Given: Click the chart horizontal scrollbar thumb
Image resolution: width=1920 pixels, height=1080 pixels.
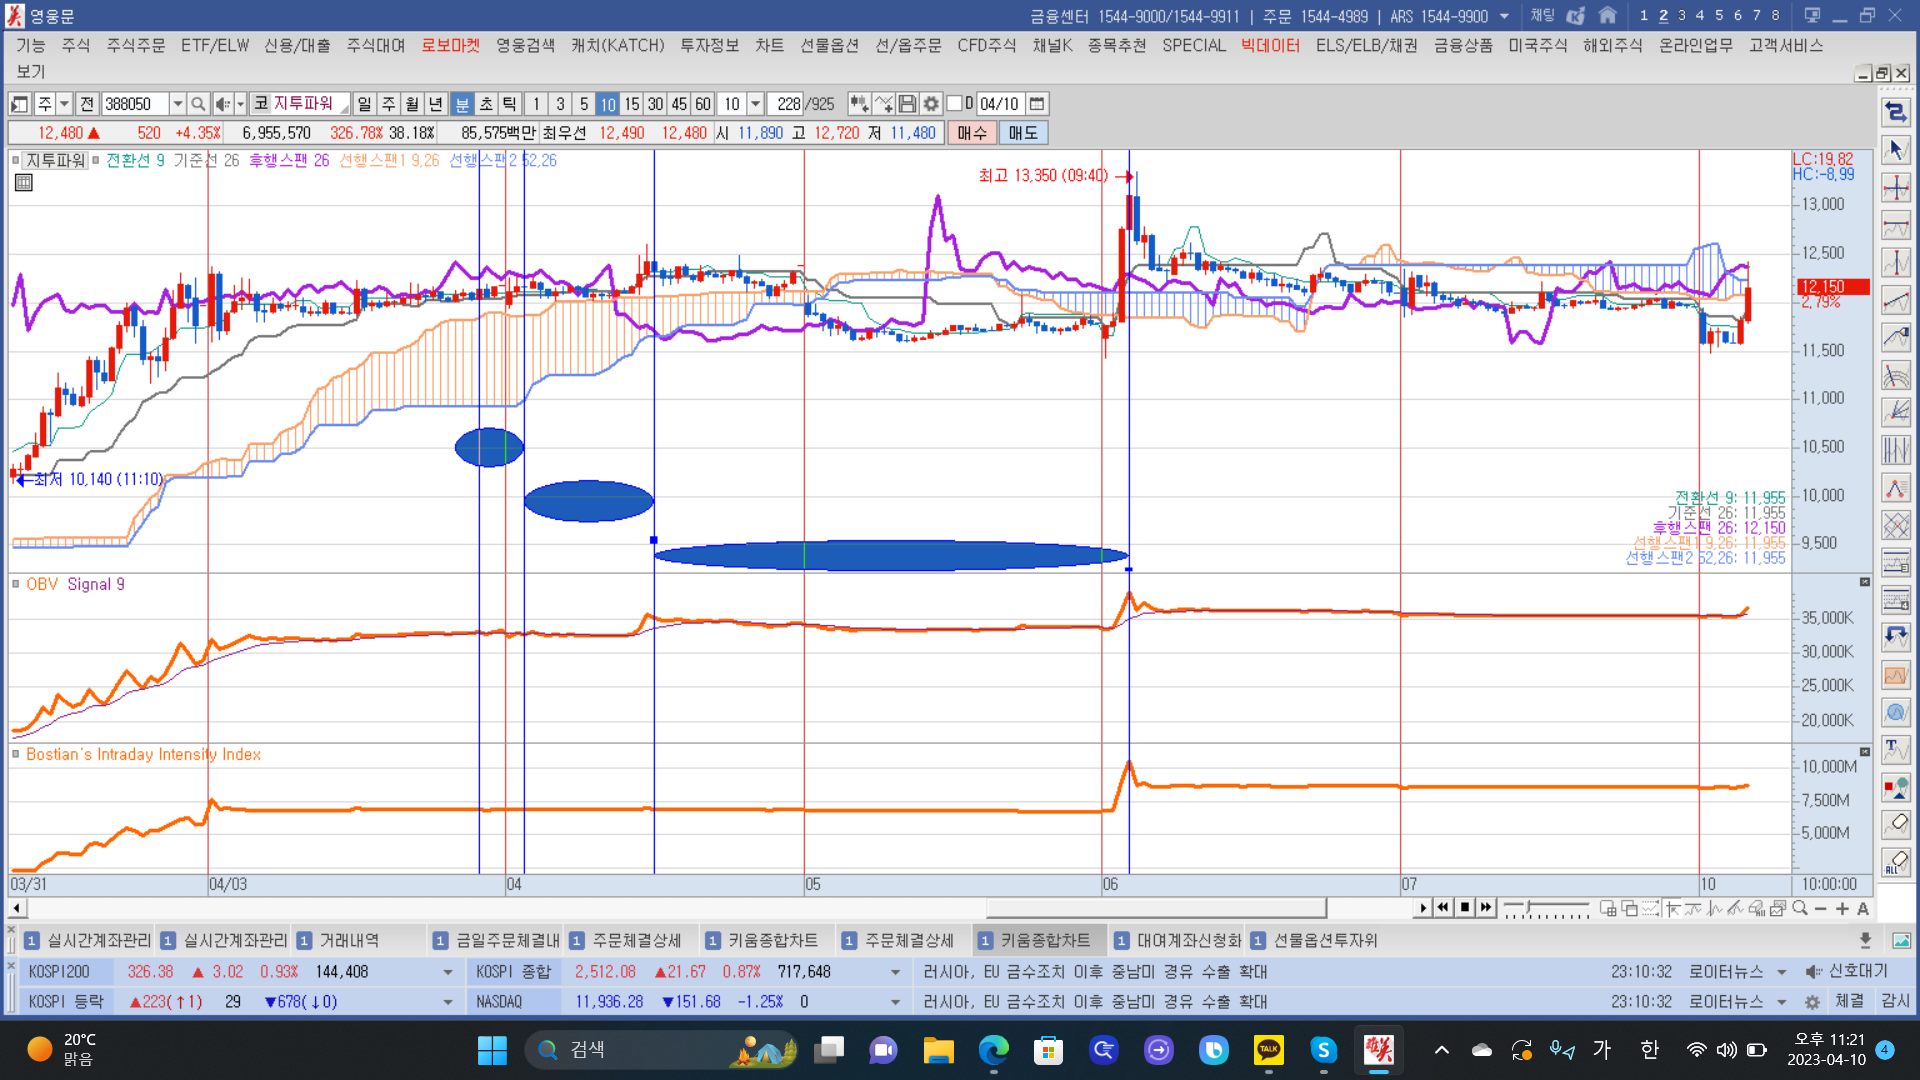Looking at the screenshot, I should (x=1155, y=908).
